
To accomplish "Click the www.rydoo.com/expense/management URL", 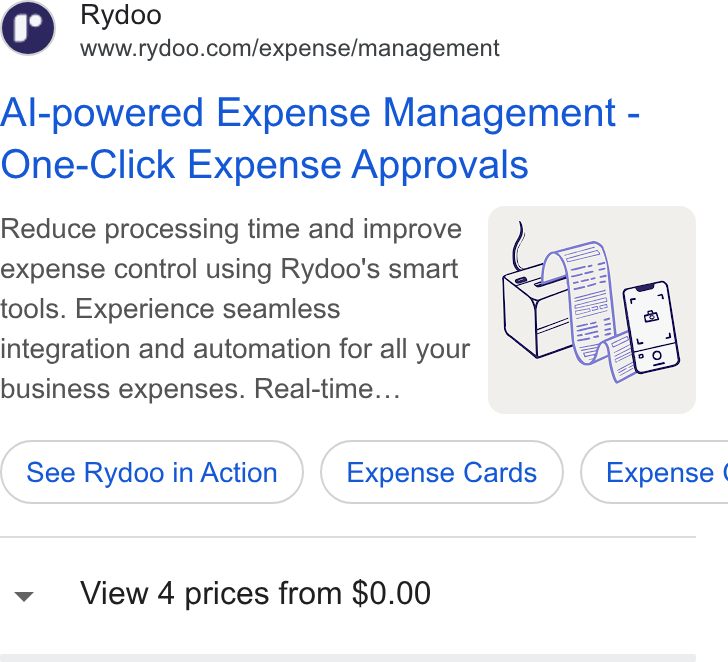I will pos(290,48).
